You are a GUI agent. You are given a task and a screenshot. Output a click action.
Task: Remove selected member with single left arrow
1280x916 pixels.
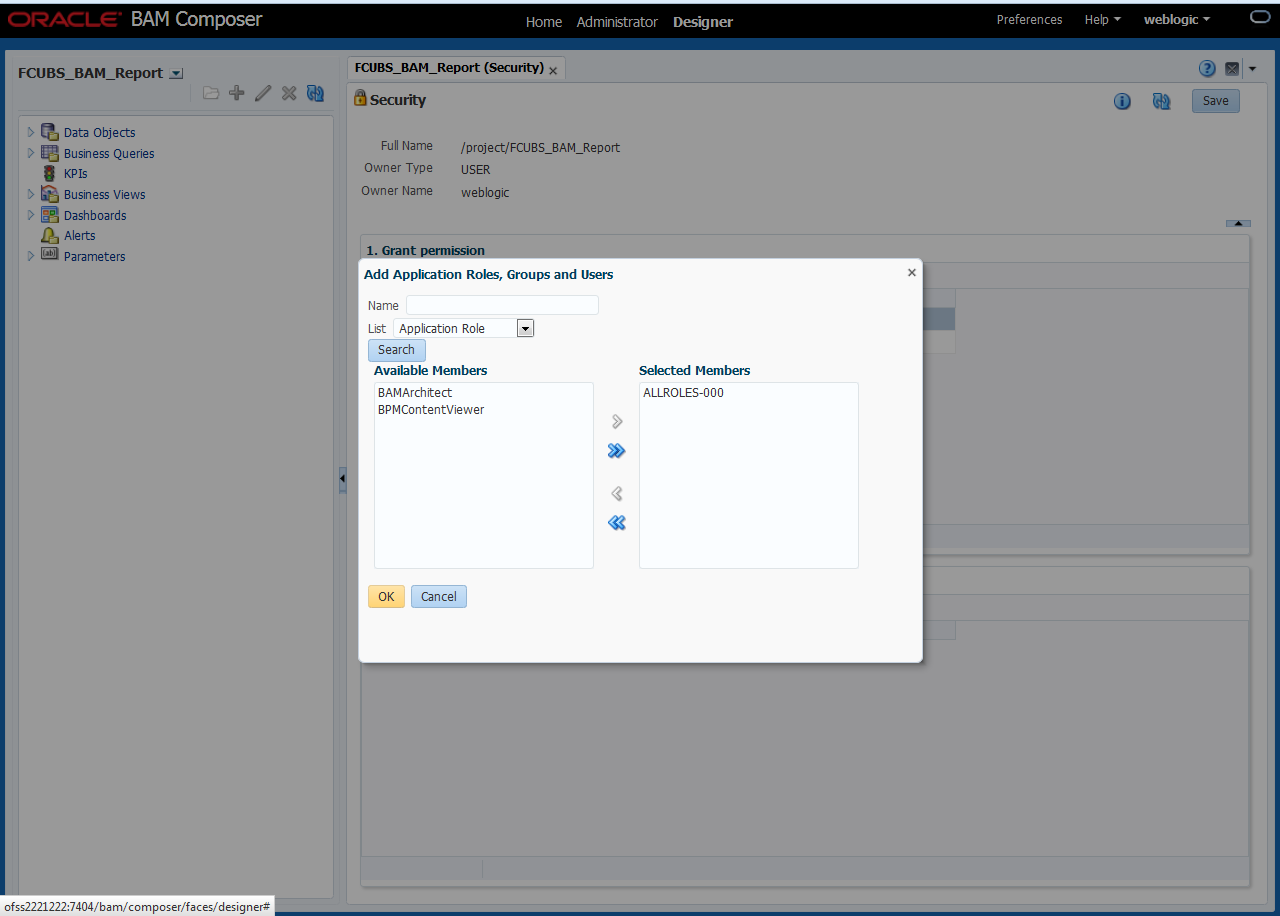(617, 493)
